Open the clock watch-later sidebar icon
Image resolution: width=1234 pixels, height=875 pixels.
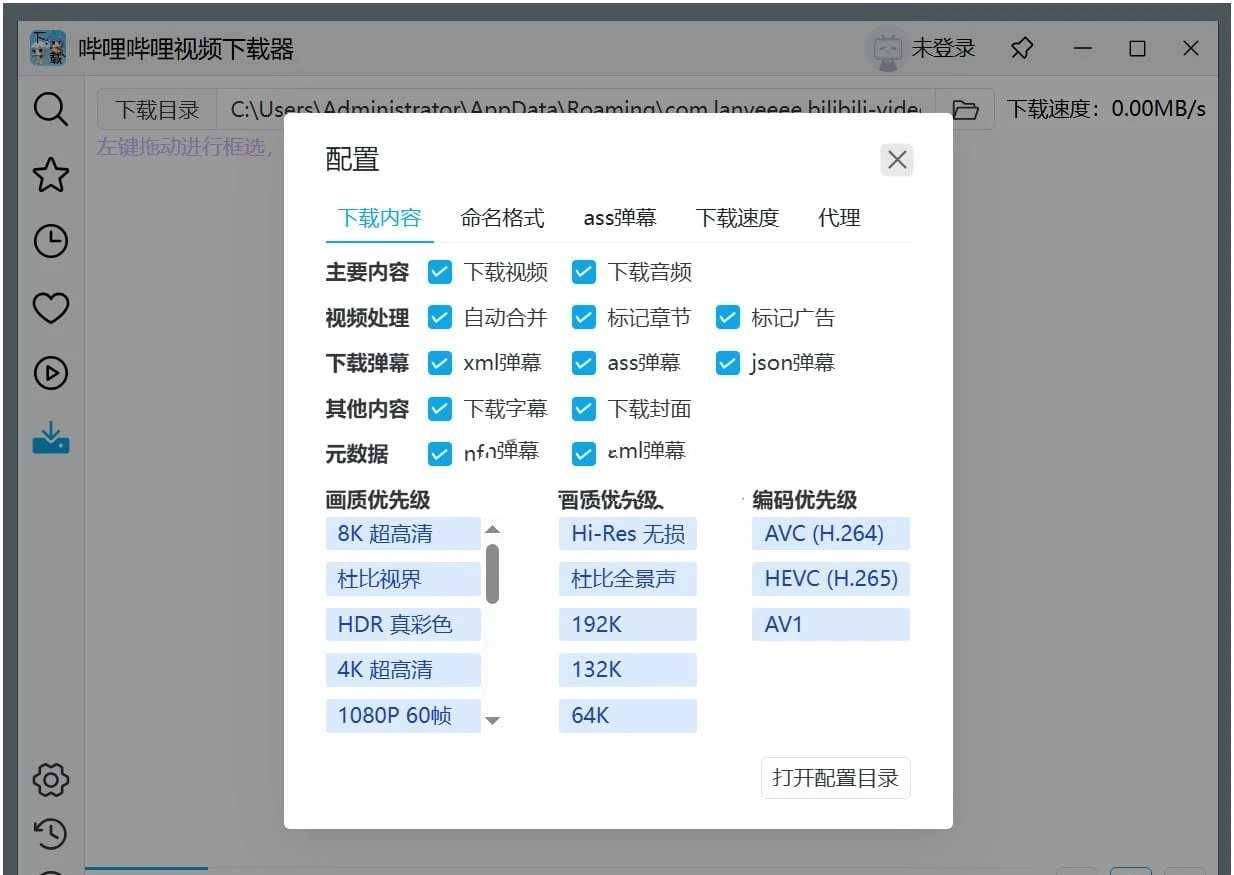[50, 241]
